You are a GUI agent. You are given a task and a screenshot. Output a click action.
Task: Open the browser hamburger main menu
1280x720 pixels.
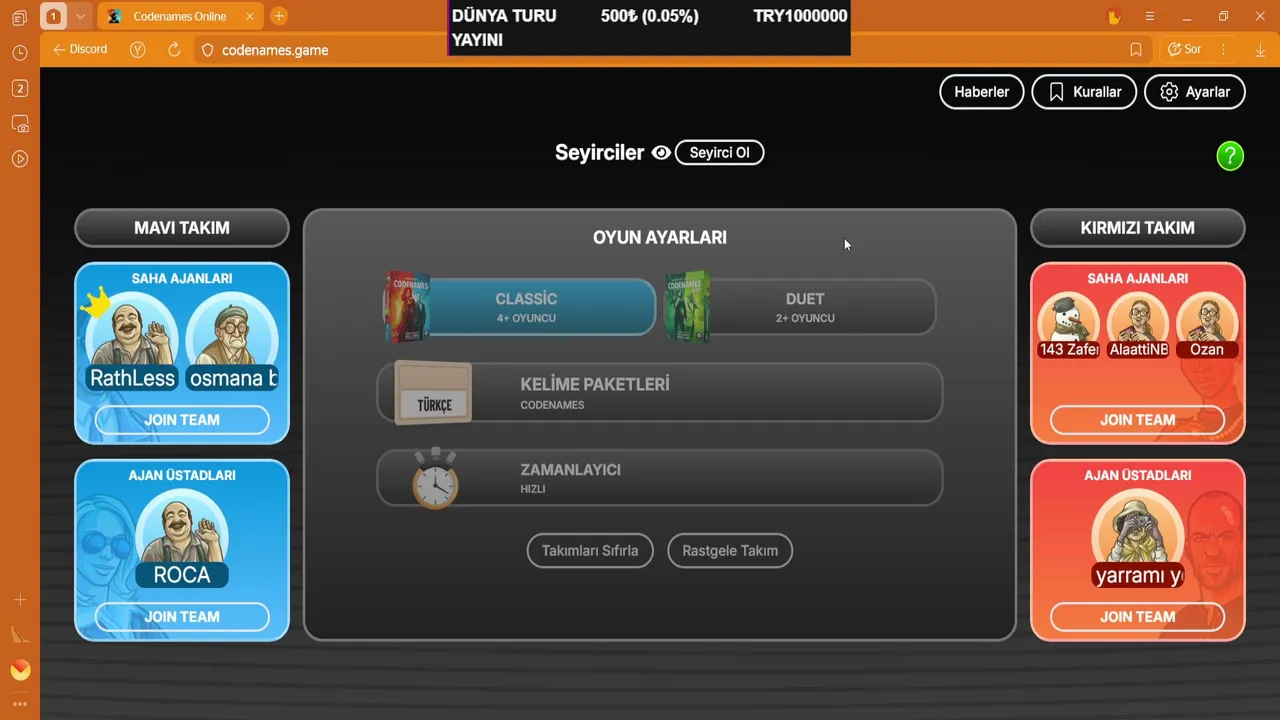tap(1150, 17)
